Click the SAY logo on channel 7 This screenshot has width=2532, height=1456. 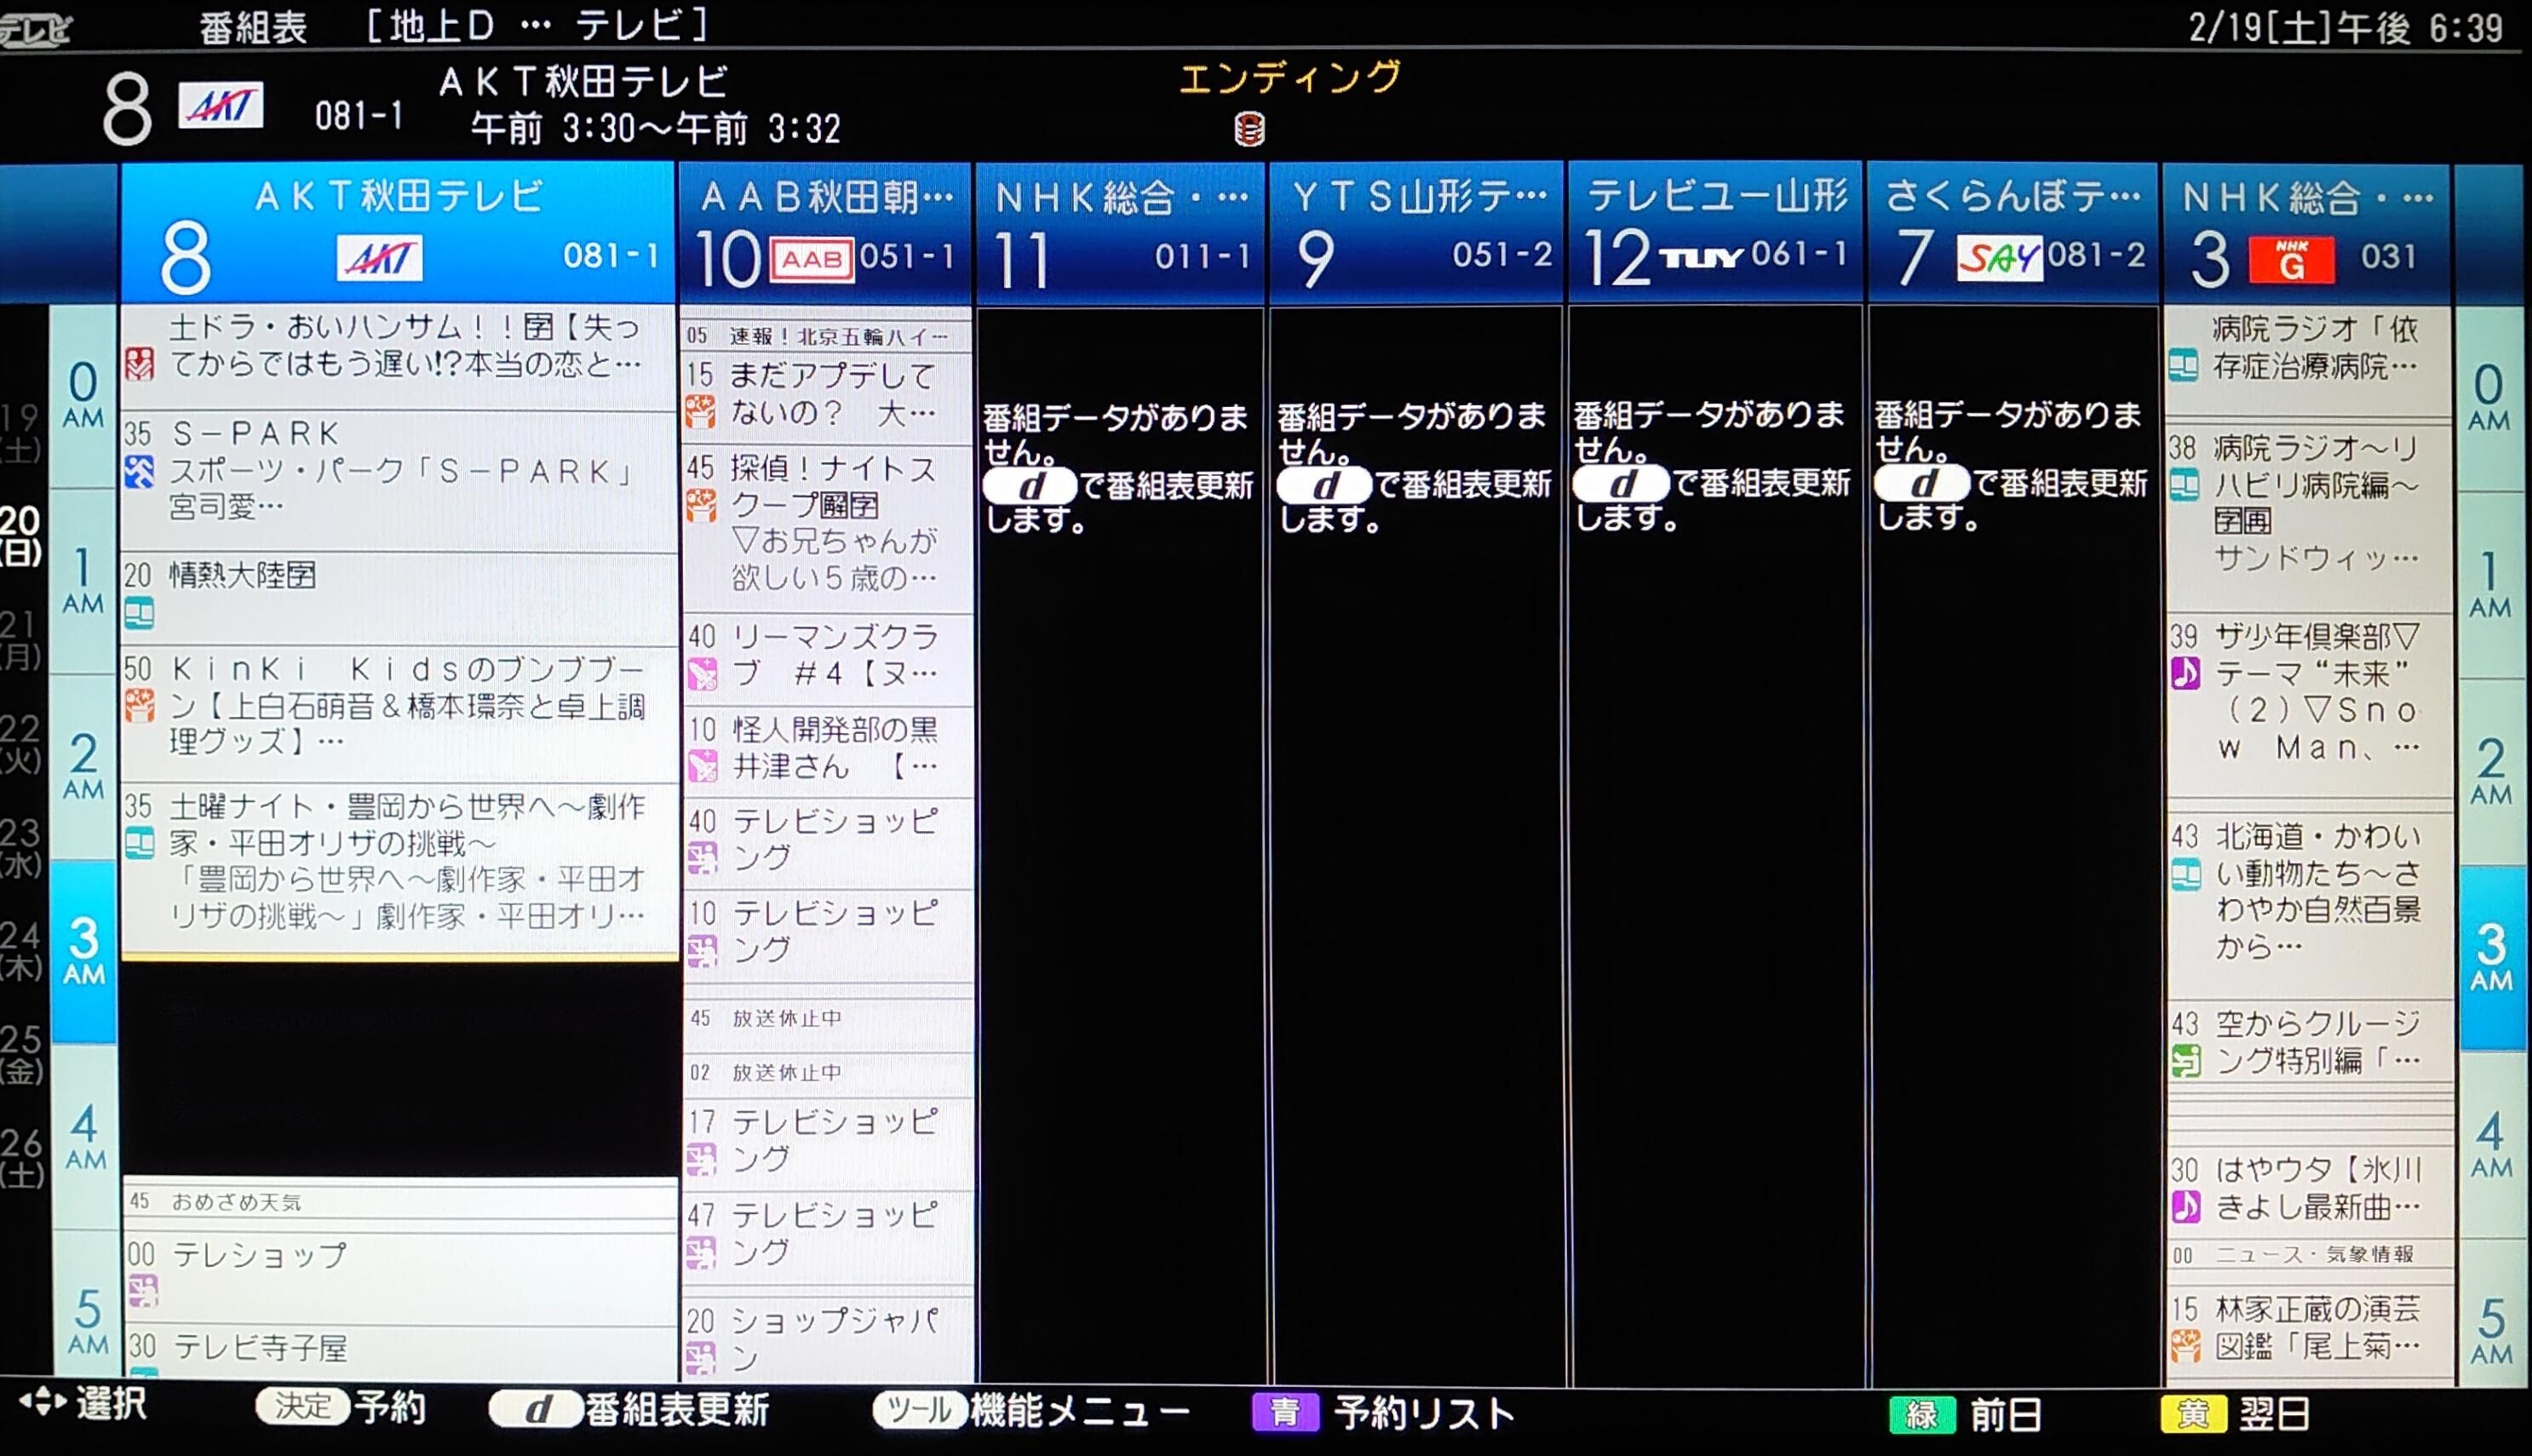tap(1998, 260)
